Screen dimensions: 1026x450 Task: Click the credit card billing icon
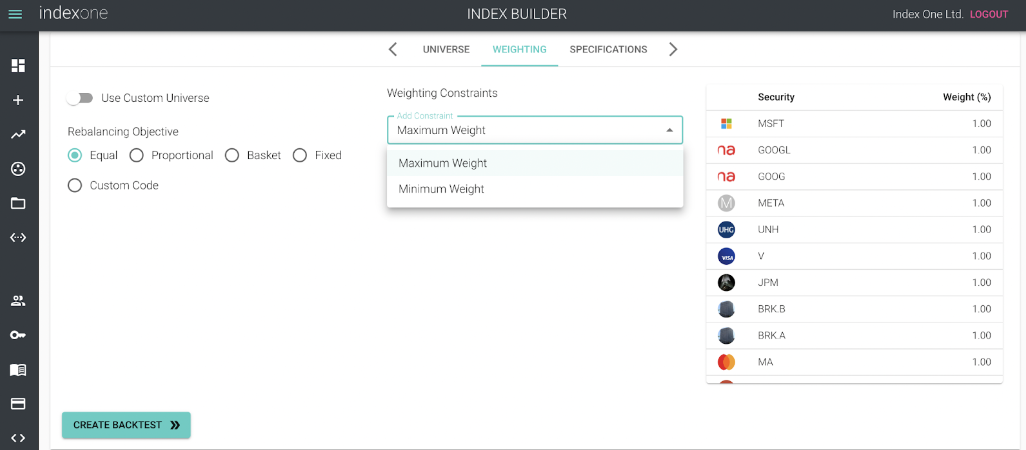click(x=18, y=404)
